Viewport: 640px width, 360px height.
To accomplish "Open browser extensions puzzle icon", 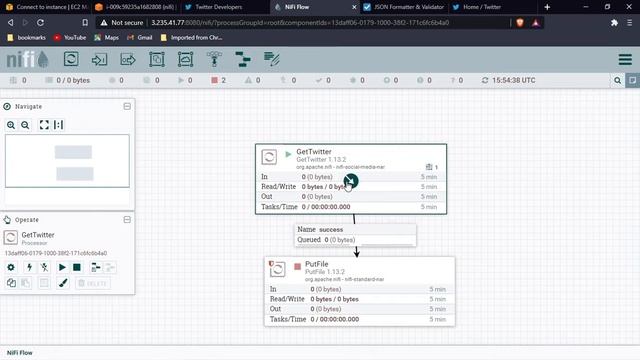I will [x=614, y=23].
